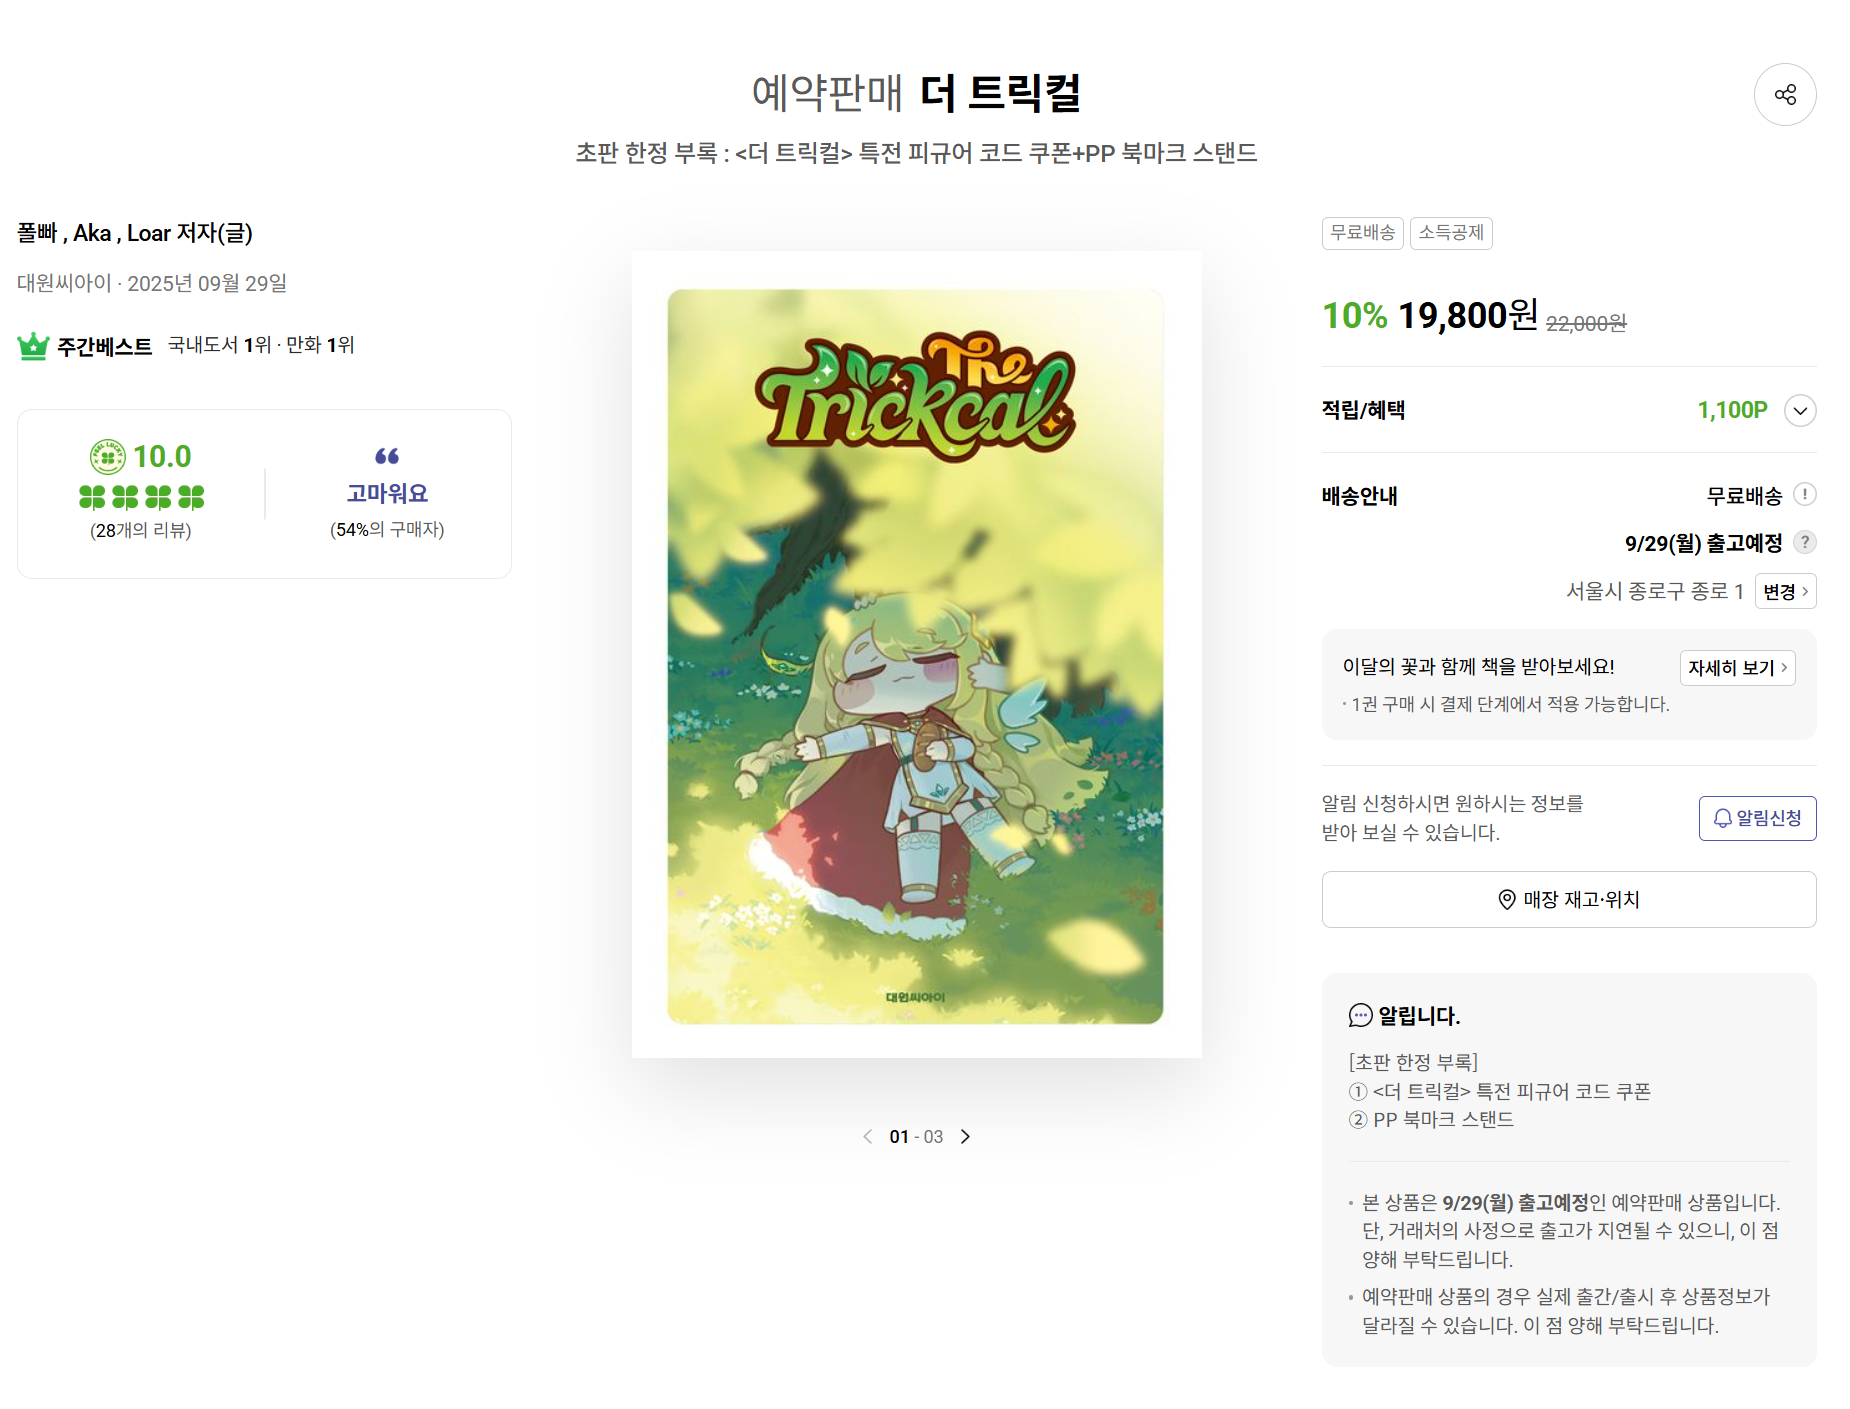Click the free shipping info exclamation icon
Screen dimensions: 1850x1409
(1805, 494)
